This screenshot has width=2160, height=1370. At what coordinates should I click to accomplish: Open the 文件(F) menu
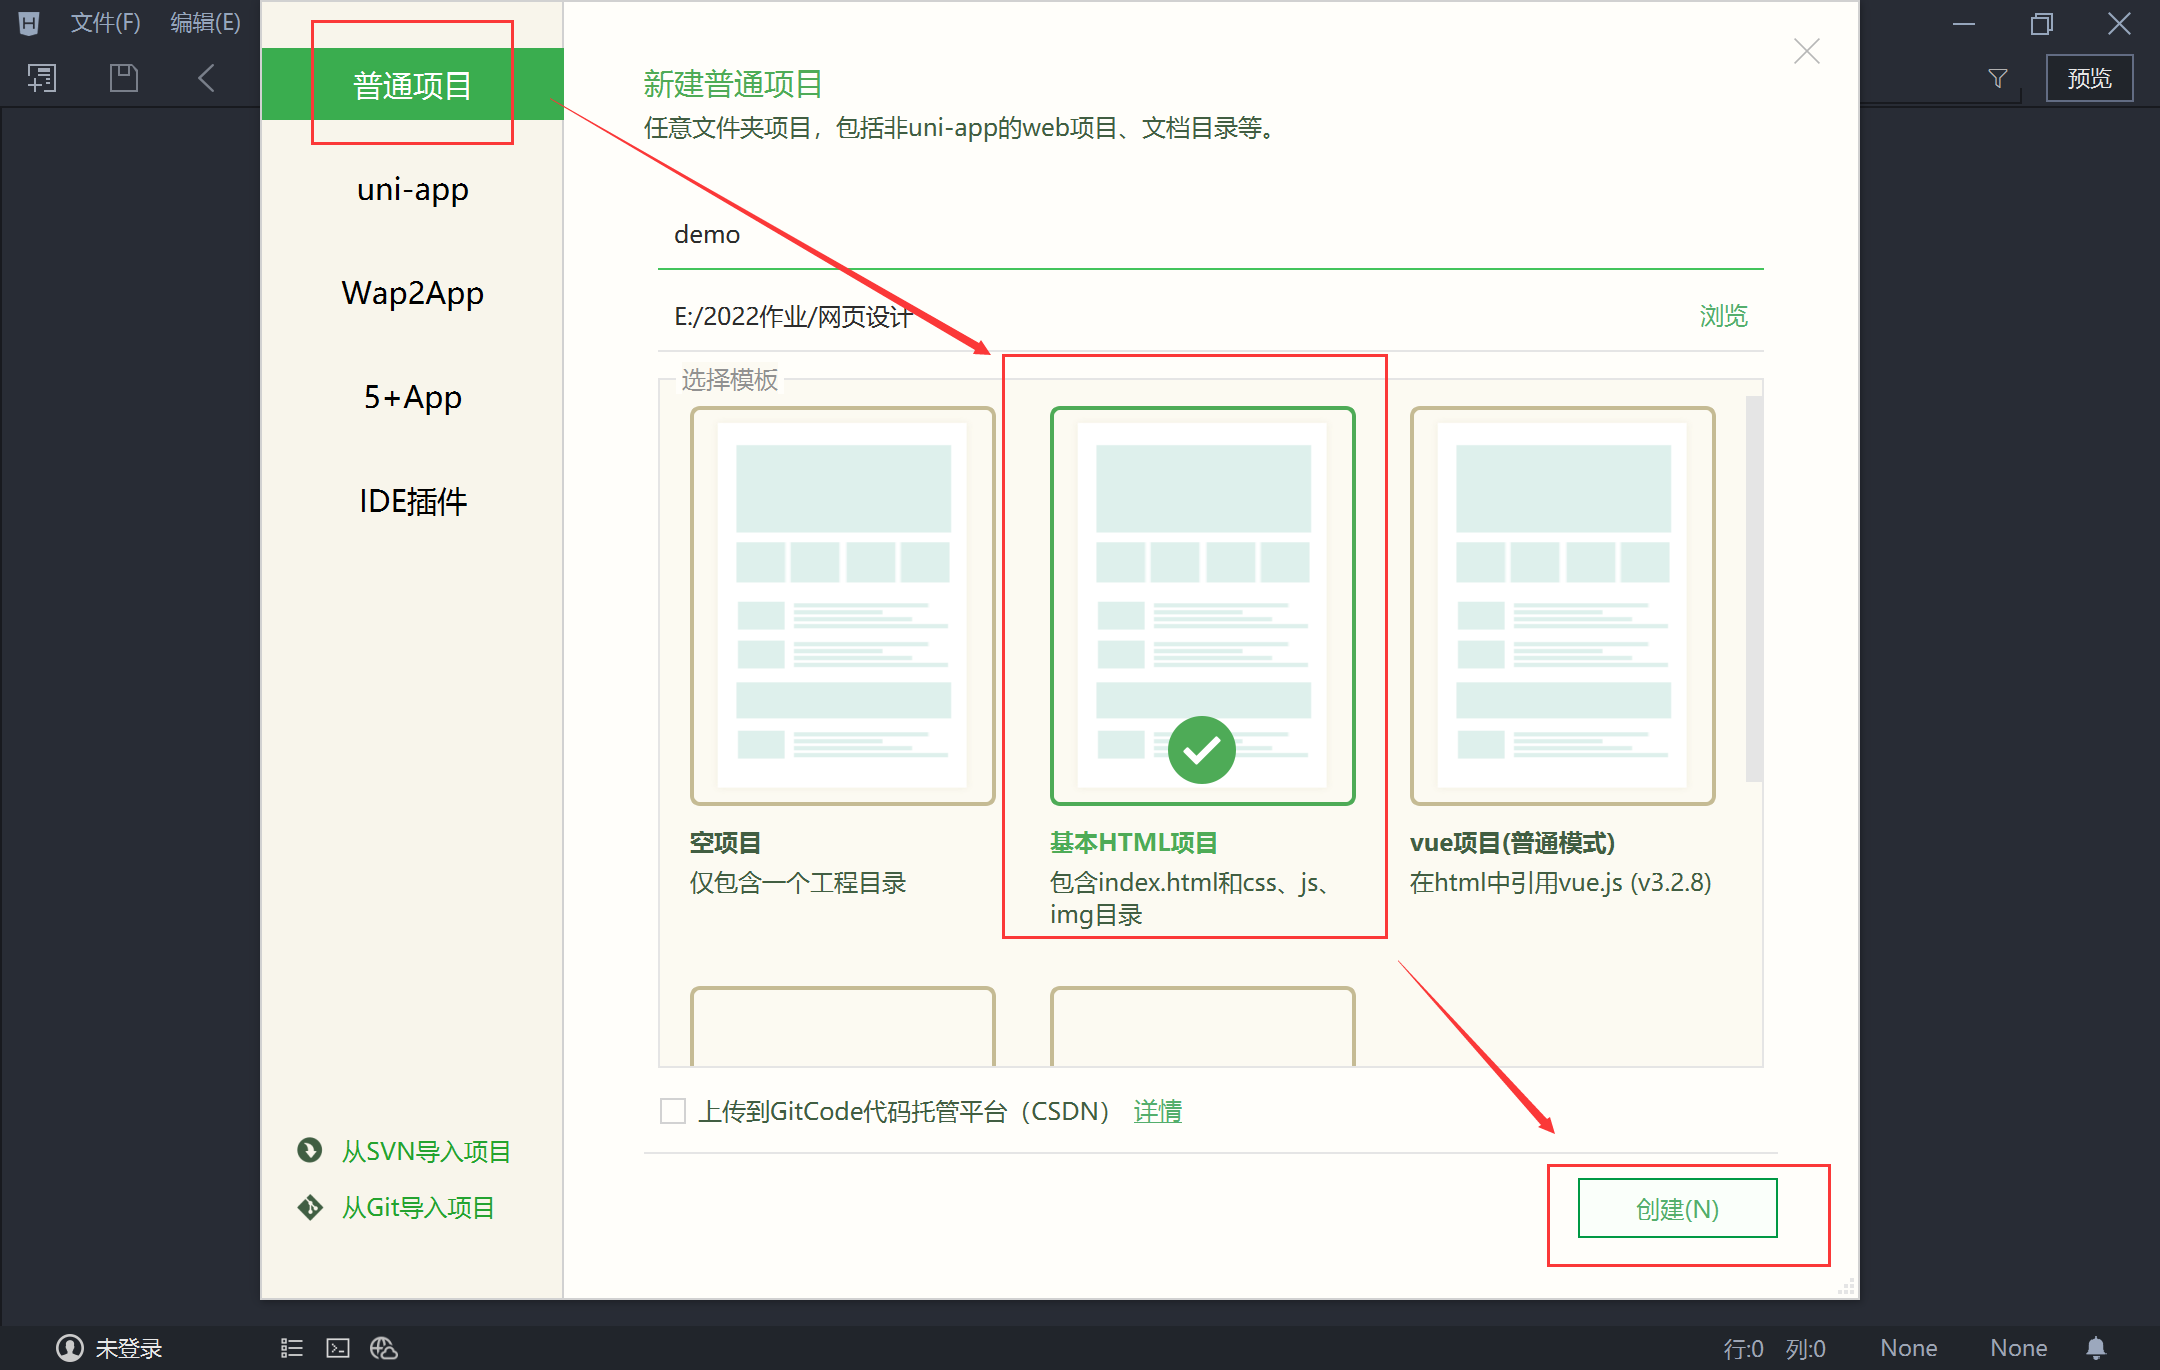(x=103, y=21)
